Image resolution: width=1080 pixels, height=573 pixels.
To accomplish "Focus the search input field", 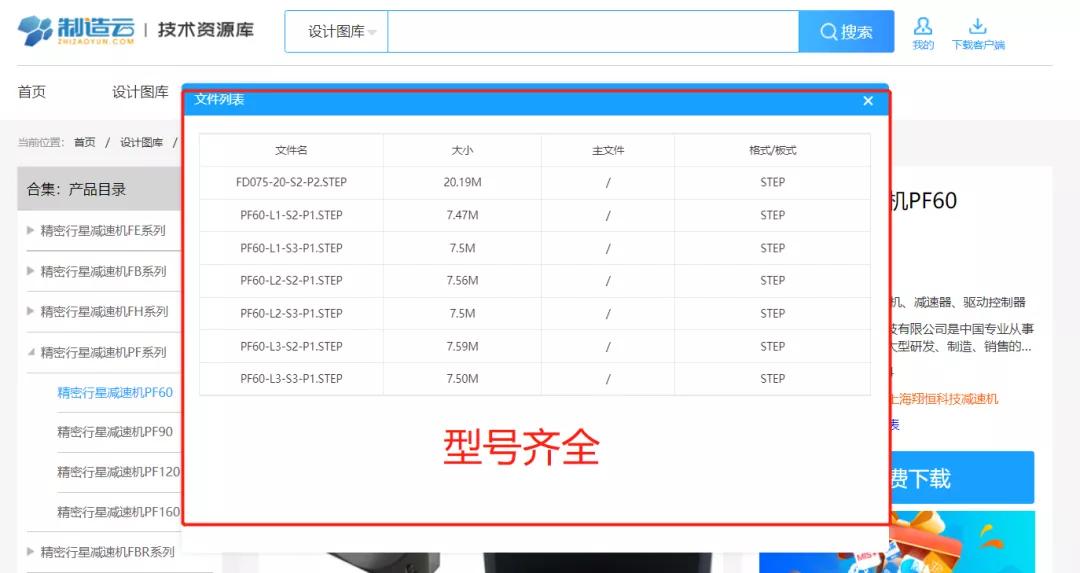I will [x=593, y=32].
